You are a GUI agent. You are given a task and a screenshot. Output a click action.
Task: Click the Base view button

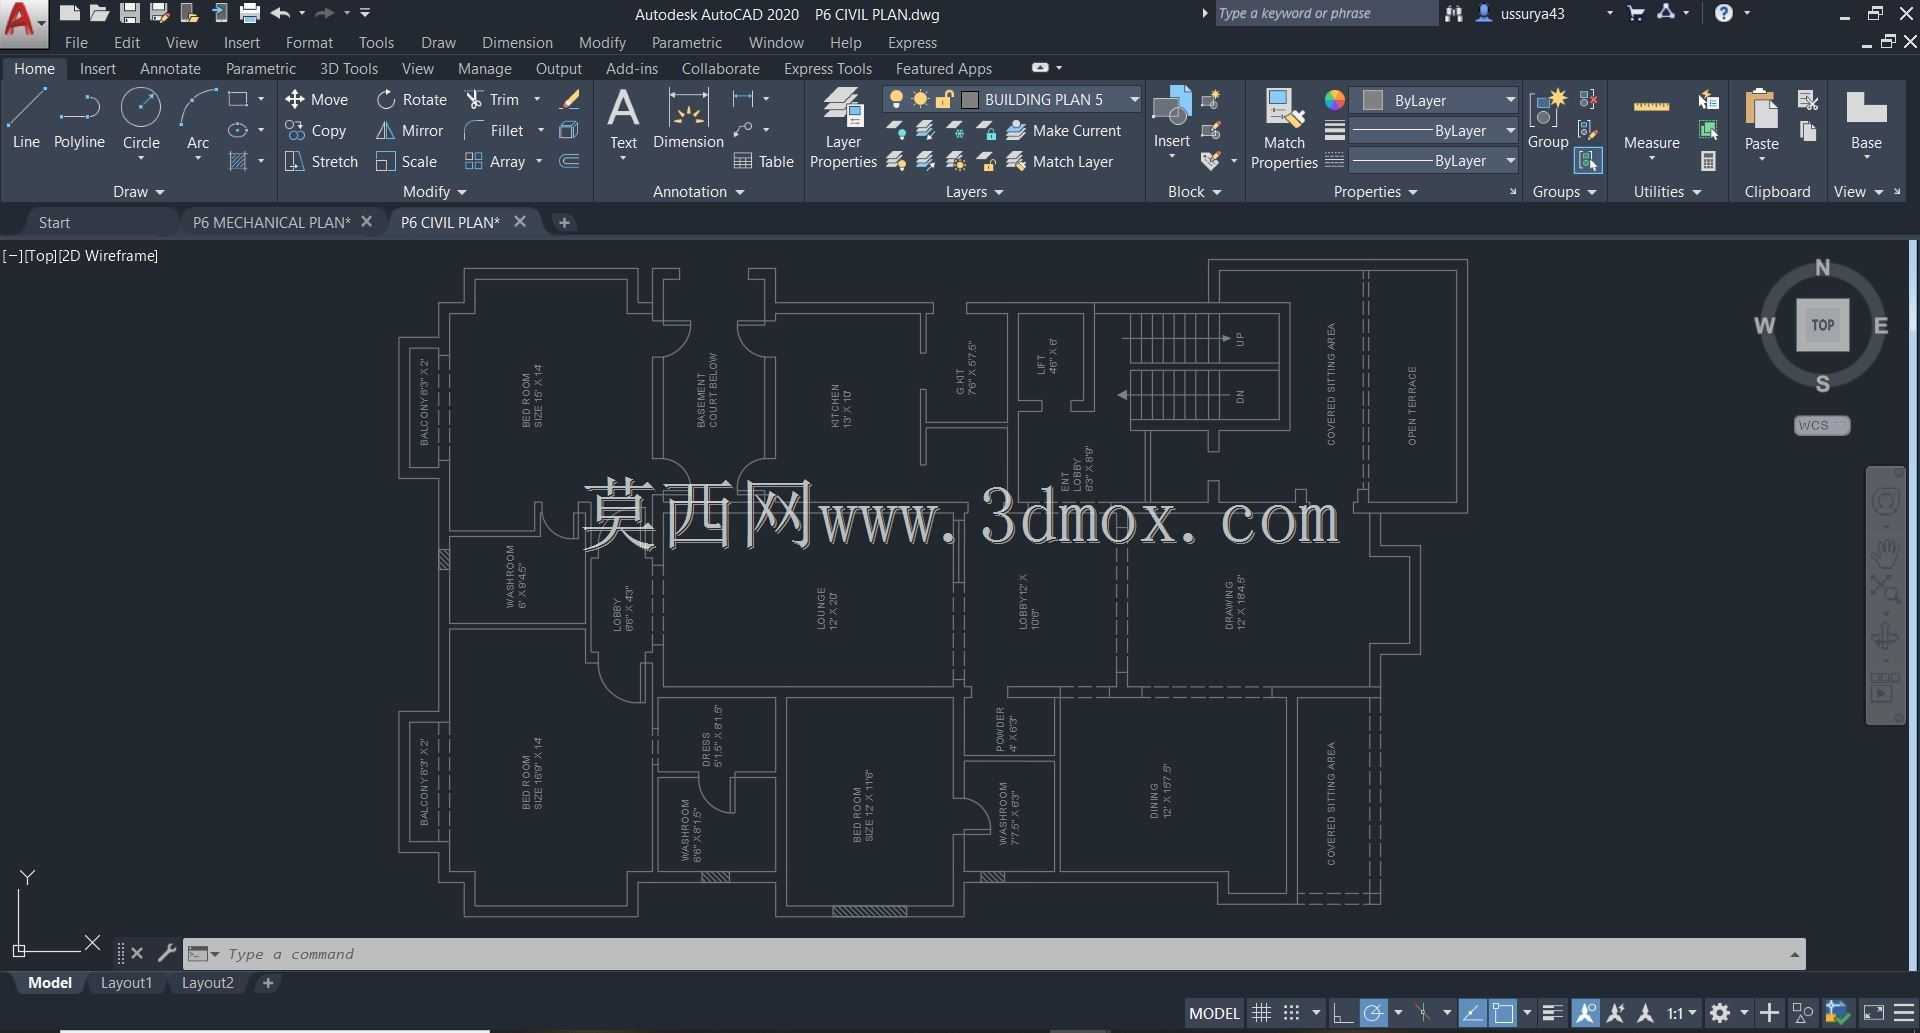(x=1866, y=120)
